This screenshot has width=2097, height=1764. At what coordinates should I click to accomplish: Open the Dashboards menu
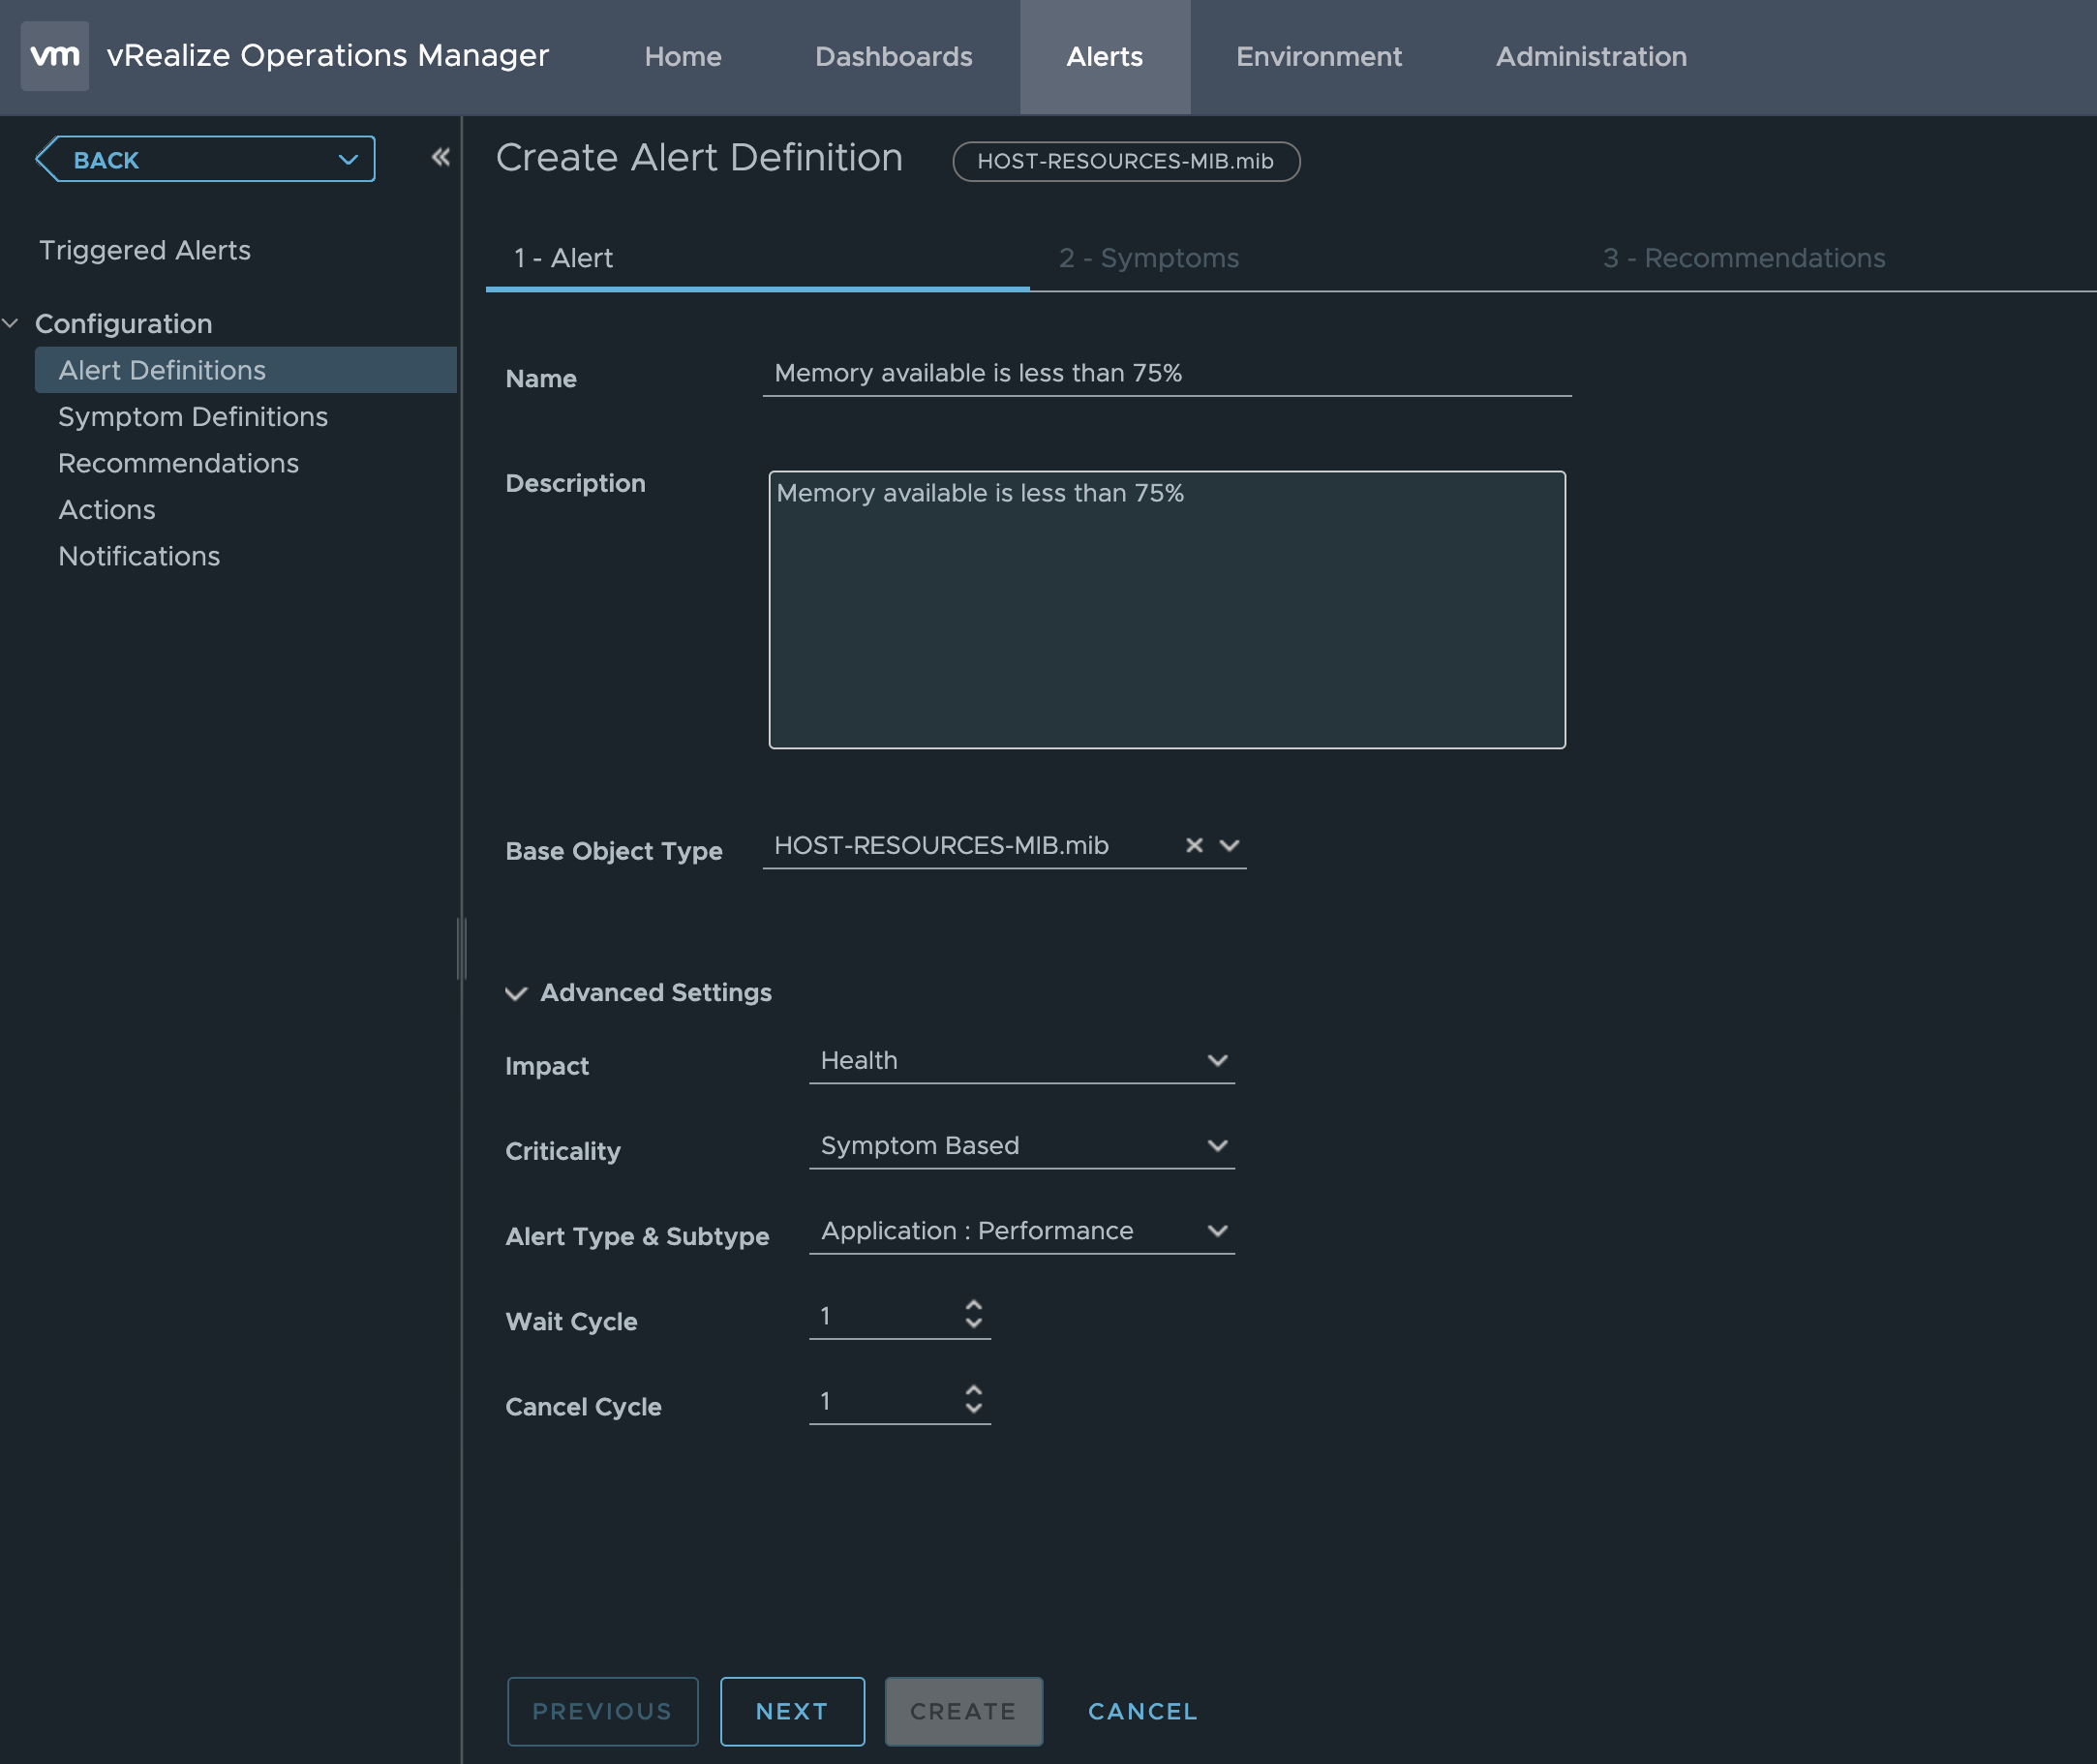click(x=893, y=57)
